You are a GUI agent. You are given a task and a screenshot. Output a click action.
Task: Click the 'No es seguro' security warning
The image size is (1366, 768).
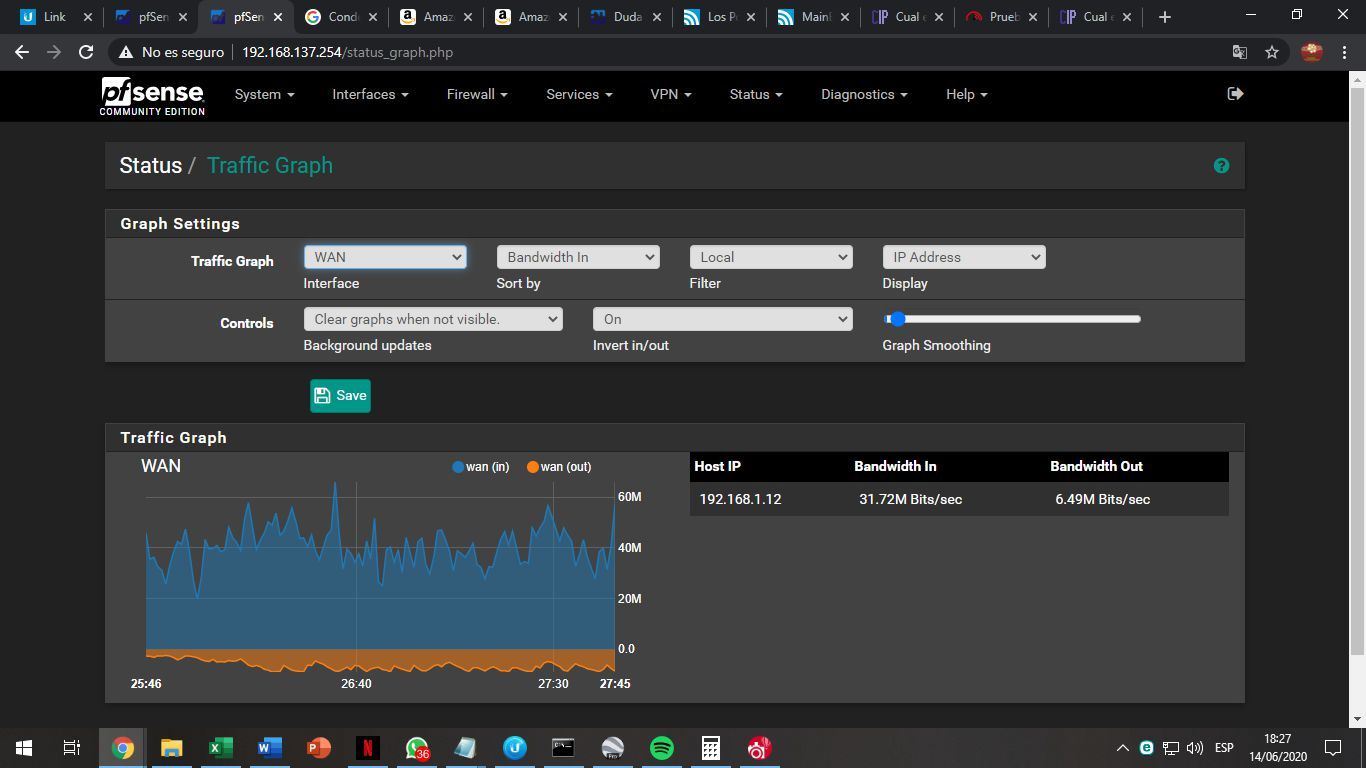pos(171,52)
